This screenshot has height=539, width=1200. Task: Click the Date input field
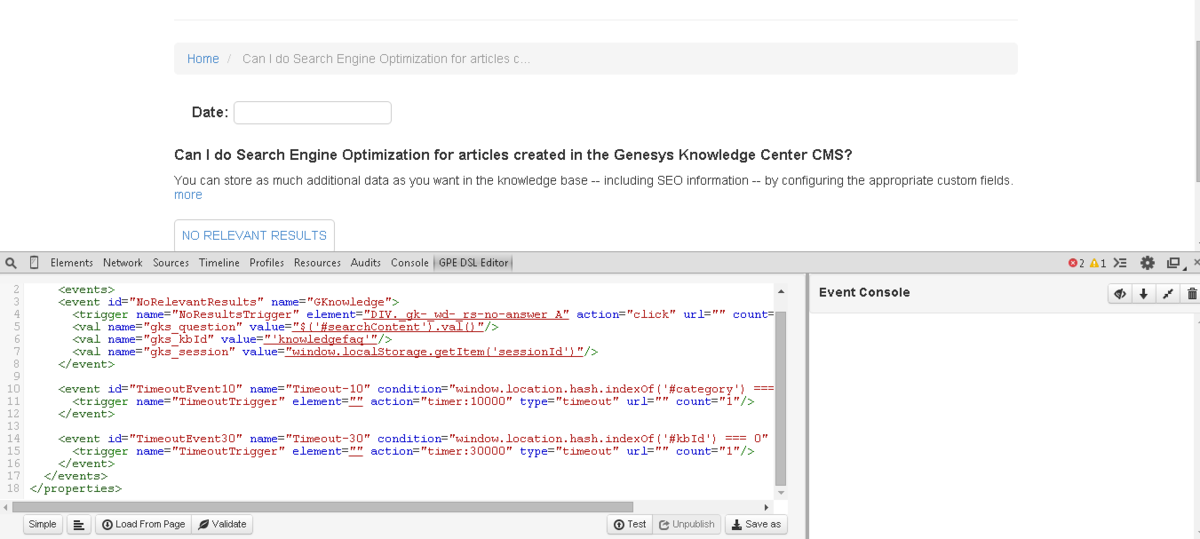pos(312,113)
